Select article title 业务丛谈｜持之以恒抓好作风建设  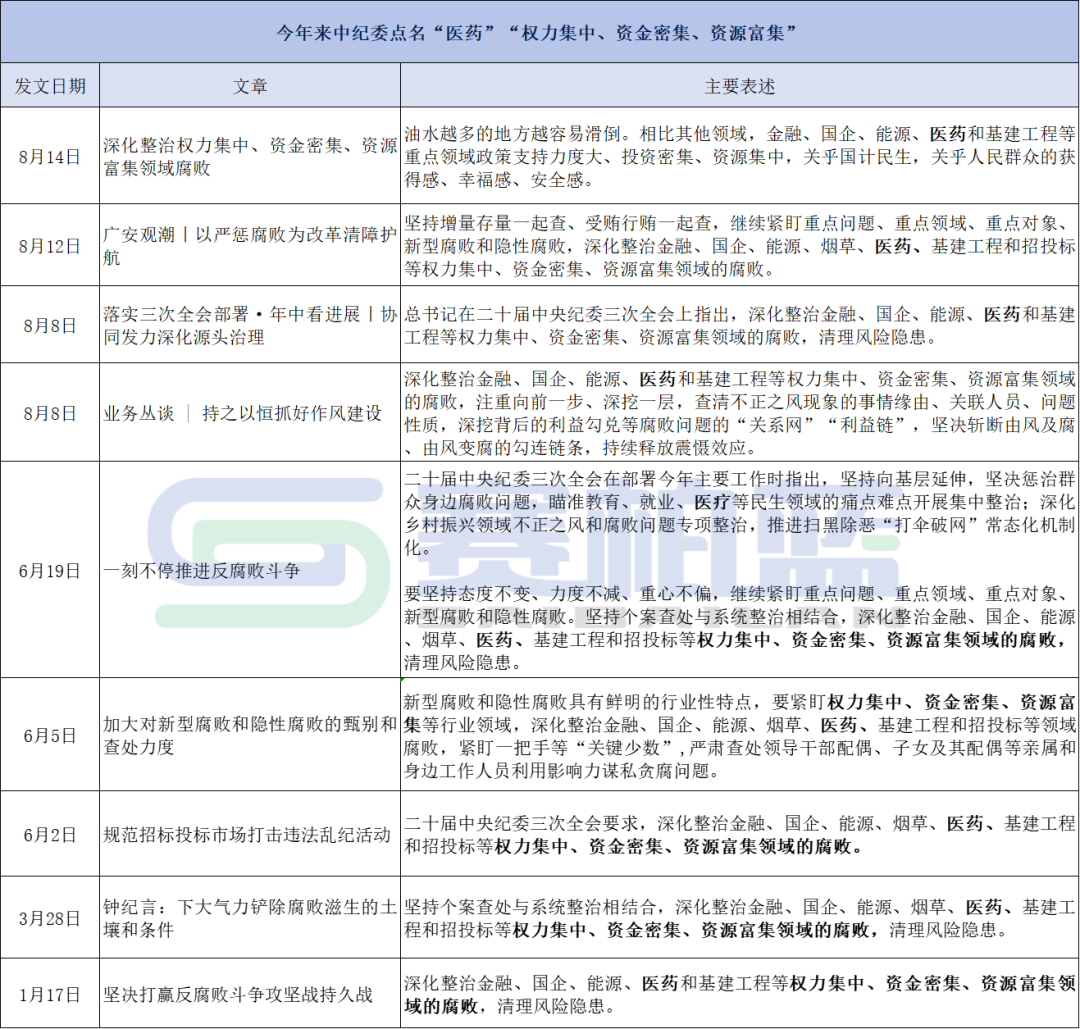(242, 413)
